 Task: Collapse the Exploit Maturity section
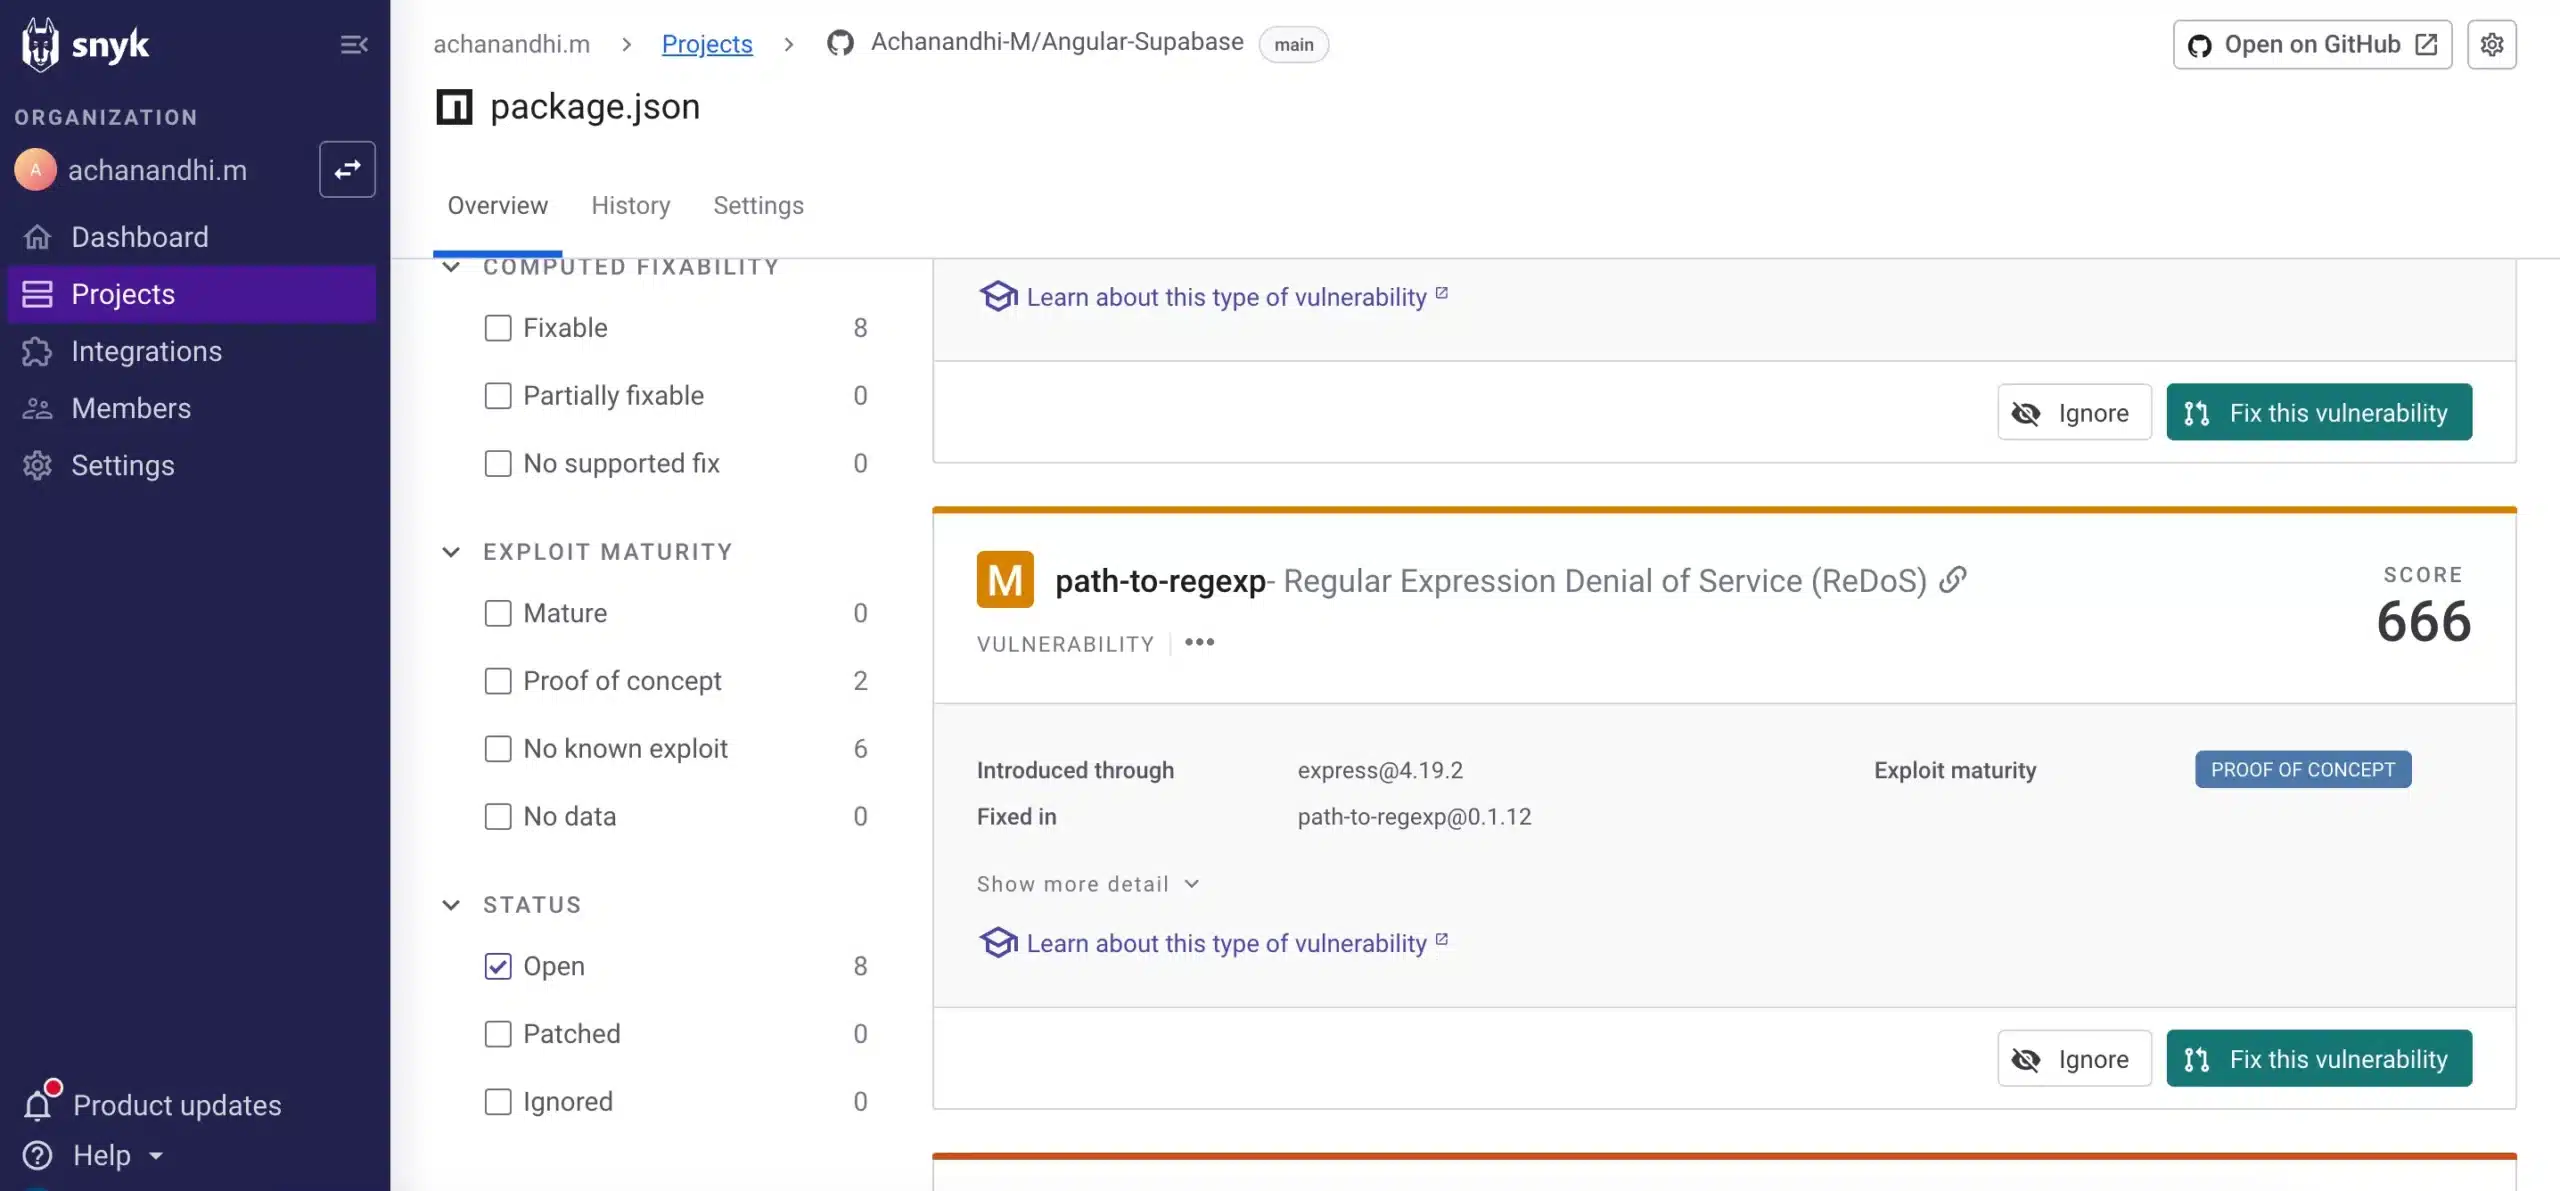click(451, 552)
